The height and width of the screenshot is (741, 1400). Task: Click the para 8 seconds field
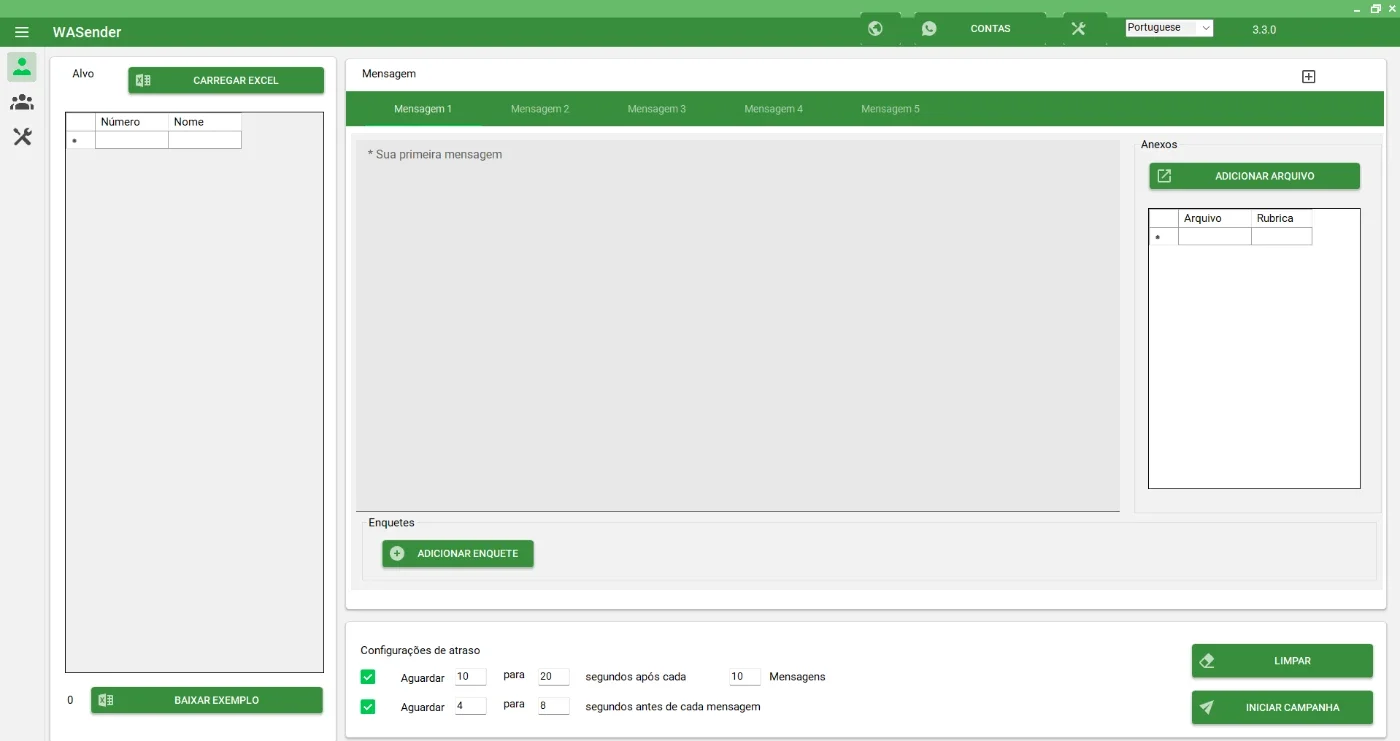coord(553,706)
